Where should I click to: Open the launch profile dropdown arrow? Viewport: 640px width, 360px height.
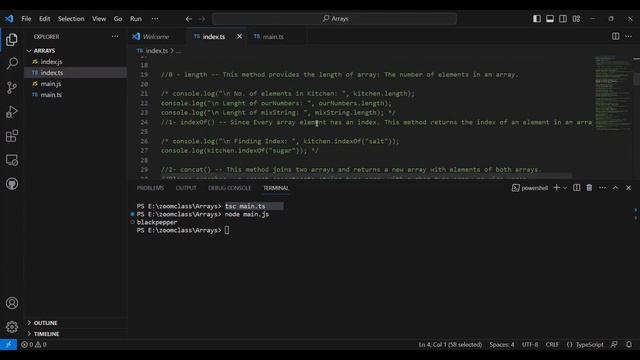(x=565, y=188)
